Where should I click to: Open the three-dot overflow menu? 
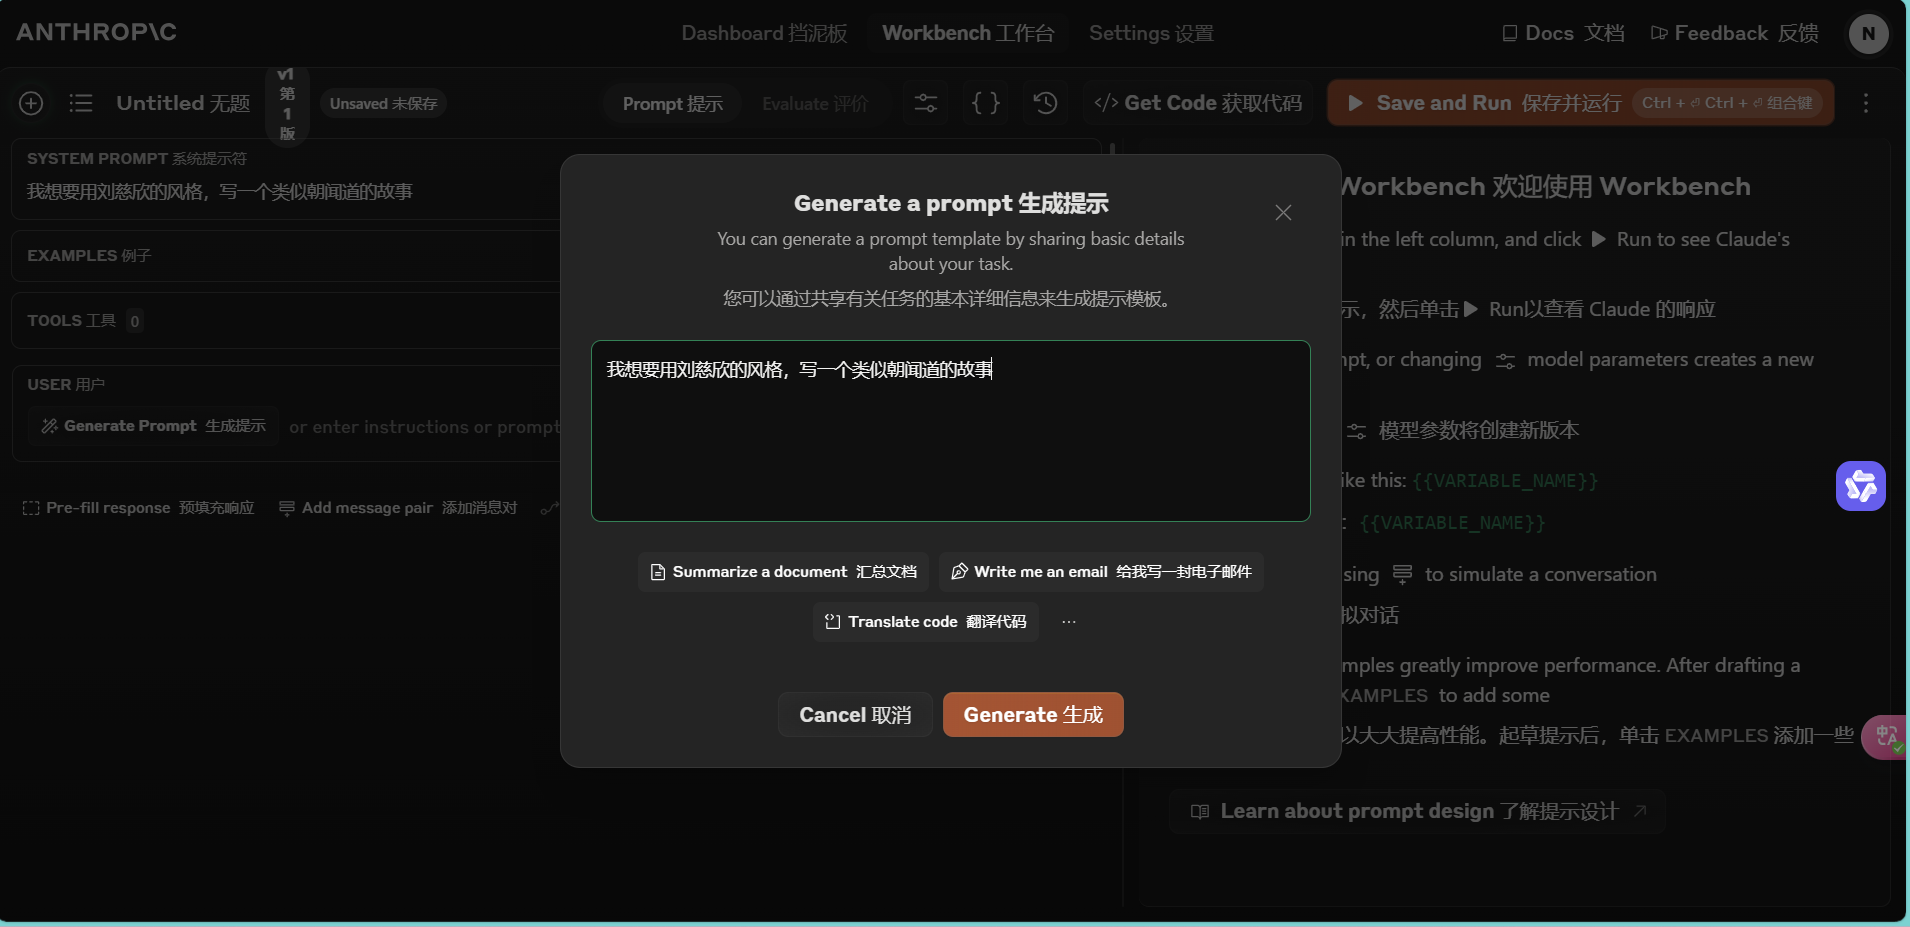tap(1866, 103)
